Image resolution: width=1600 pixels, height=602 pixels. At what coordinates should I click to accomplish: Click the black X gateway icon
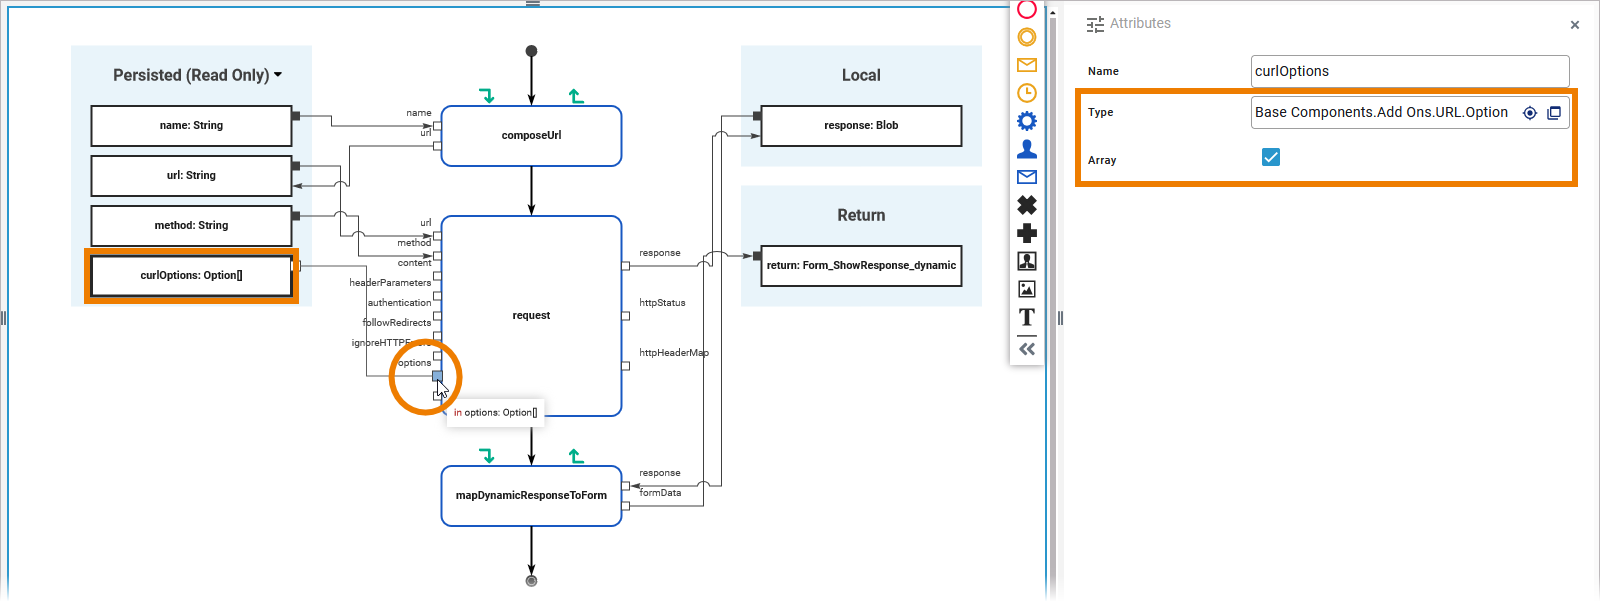click(x=1027, y=205)
